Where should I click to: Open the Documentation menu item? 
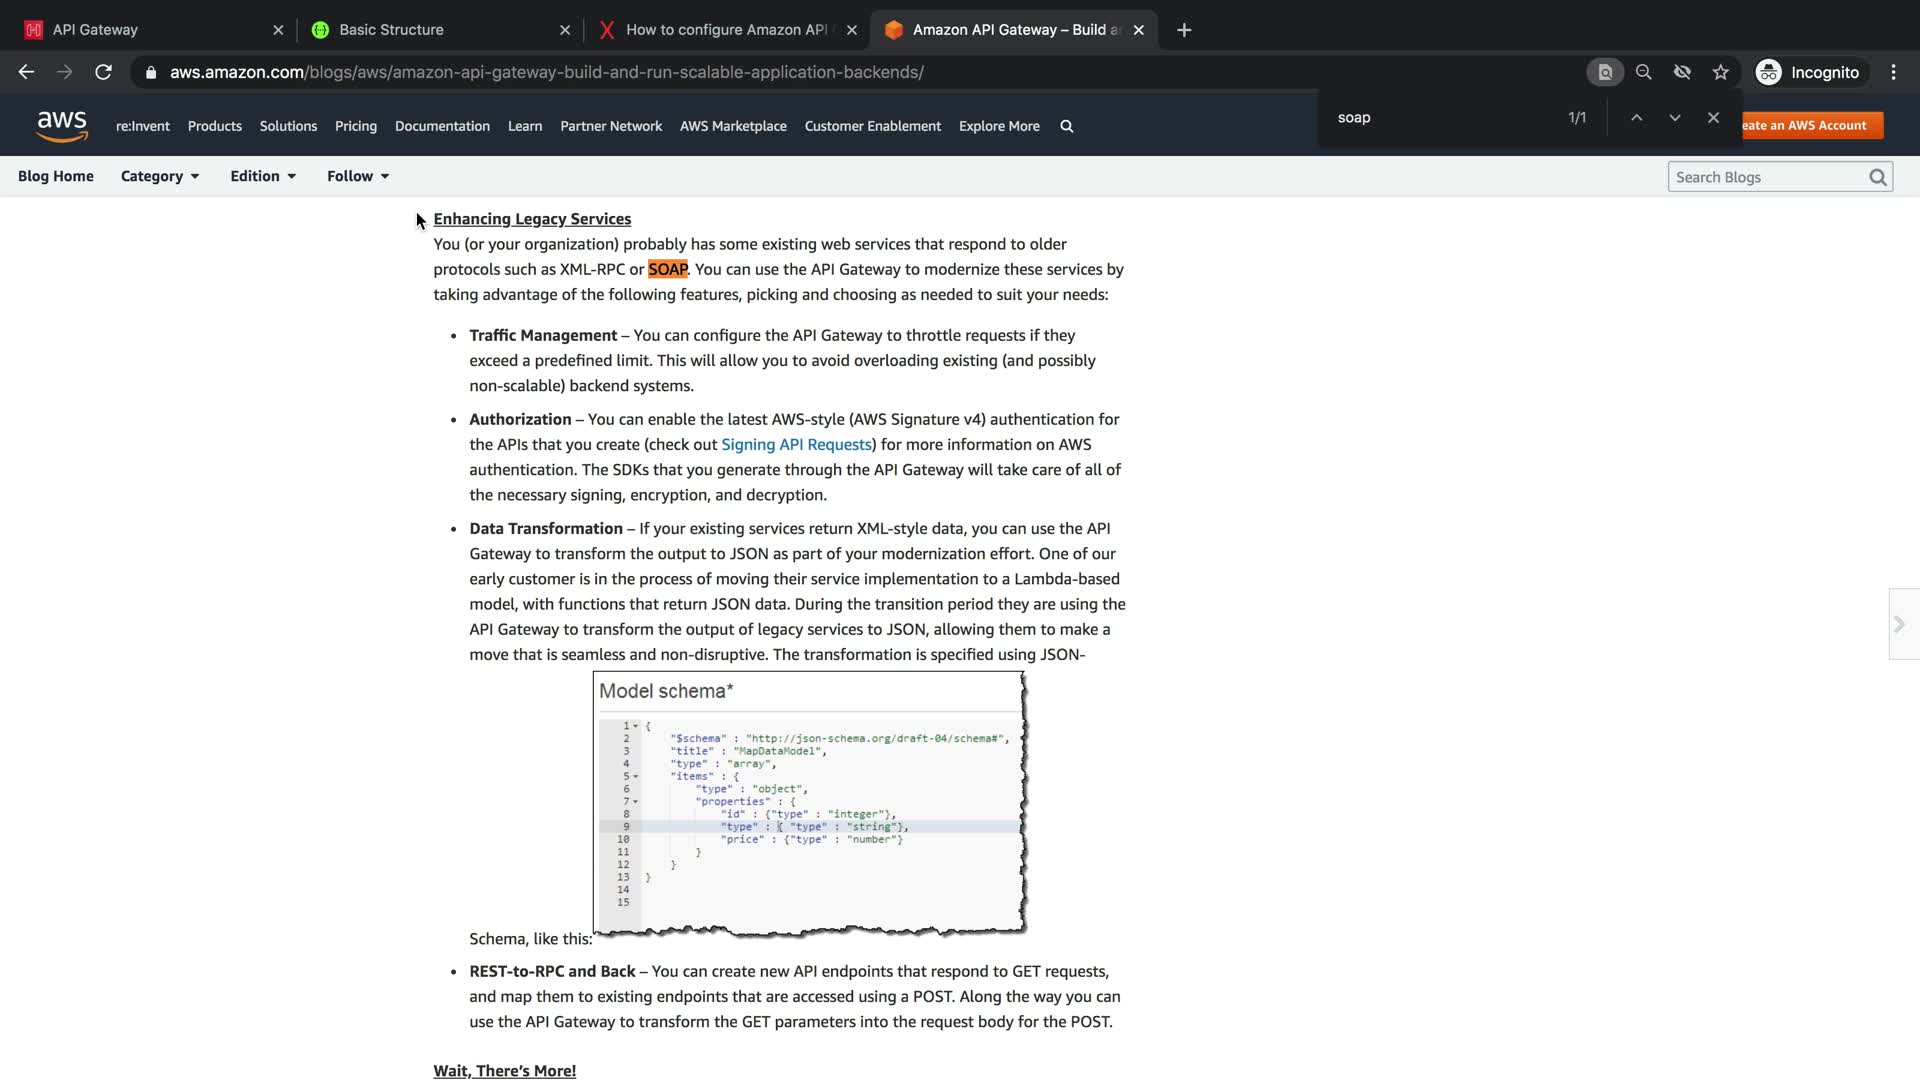442,126
